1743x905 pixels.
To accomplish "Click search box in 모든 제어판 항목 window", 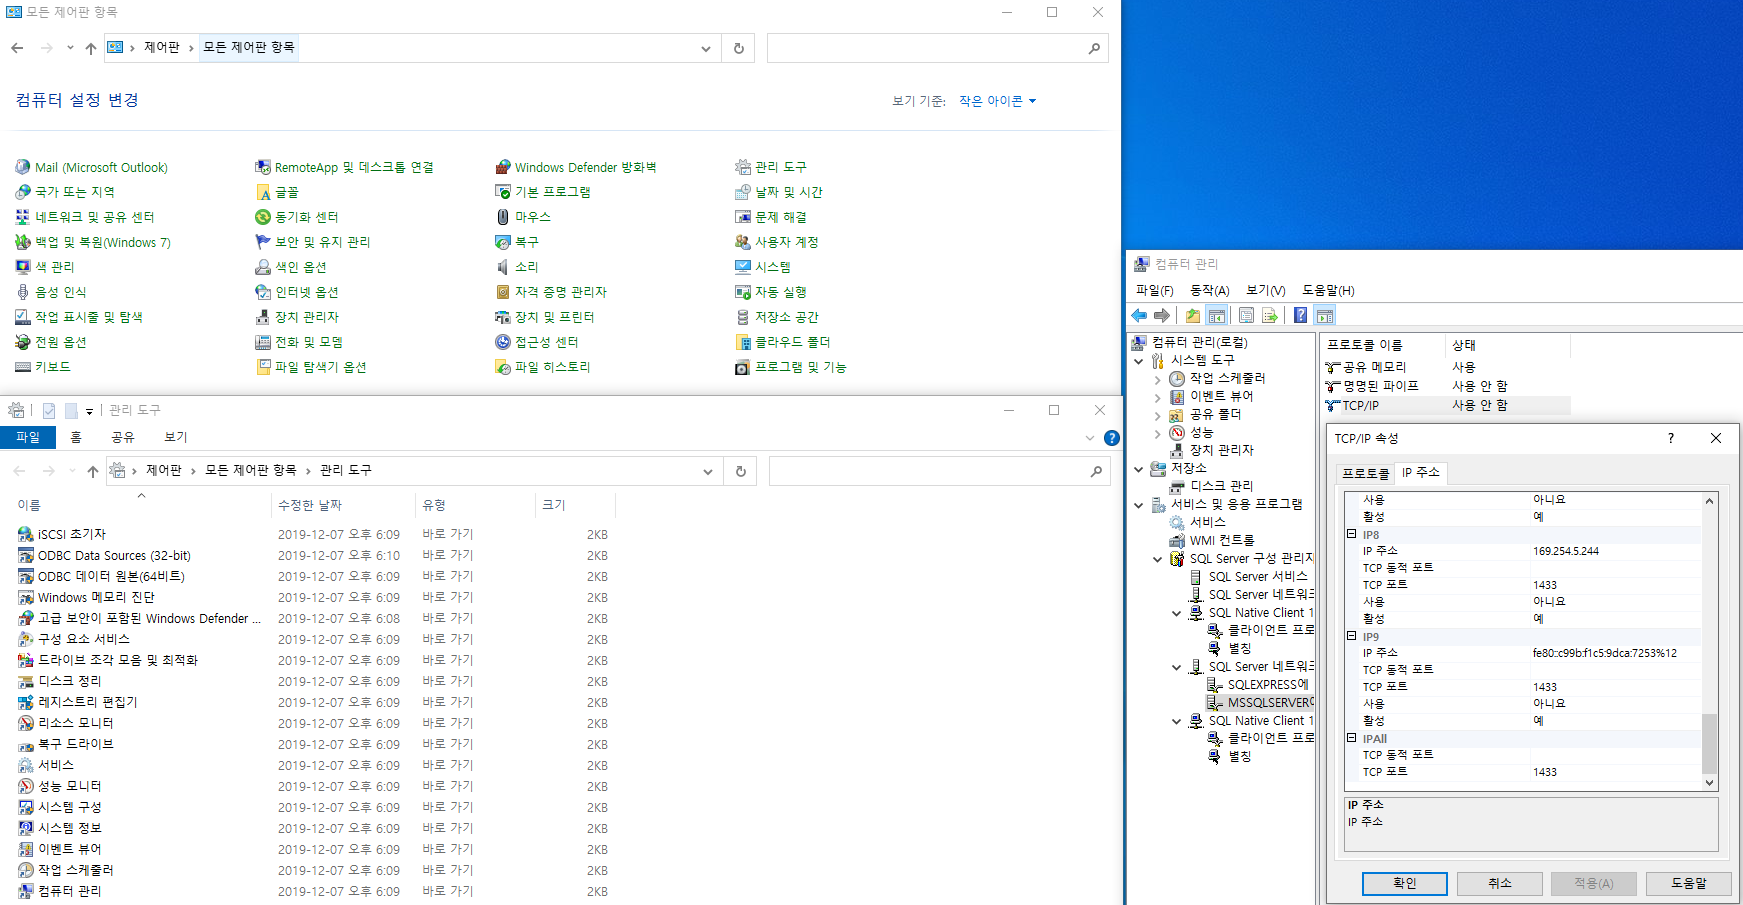I will tap(937, 48).
